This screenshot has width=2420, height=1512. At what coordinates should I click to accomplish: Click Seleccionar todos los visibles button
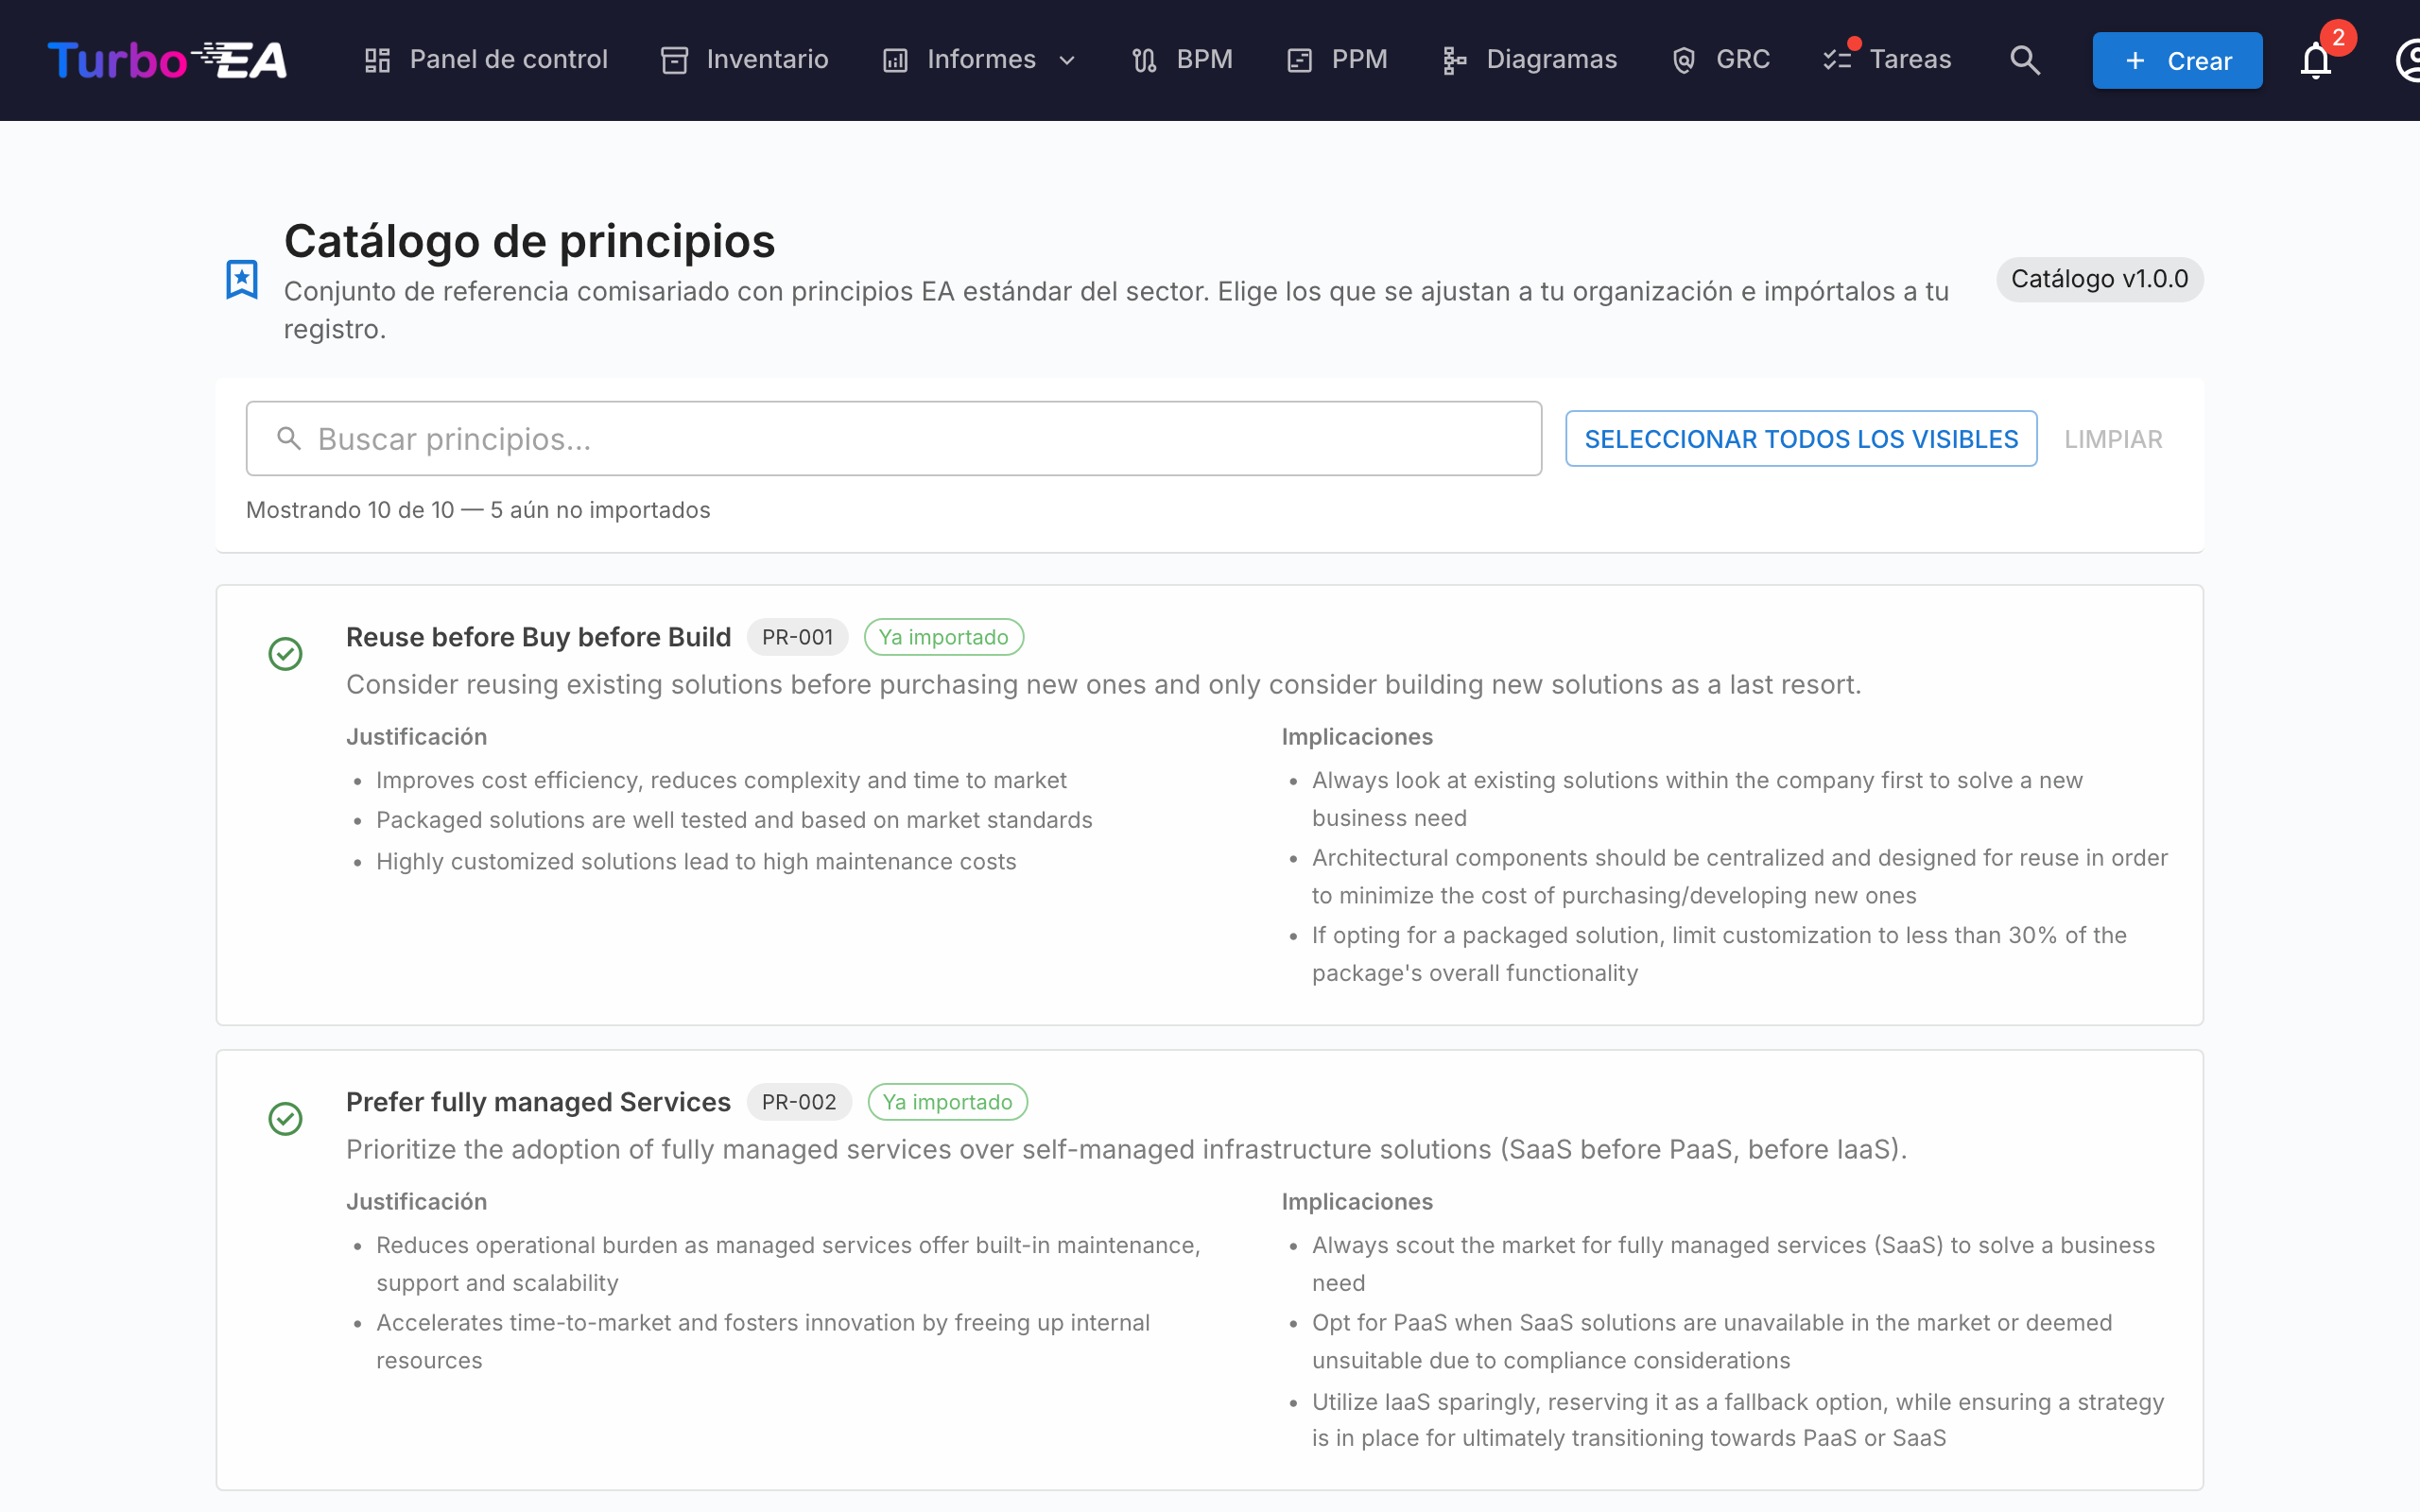pos(1801,439)
